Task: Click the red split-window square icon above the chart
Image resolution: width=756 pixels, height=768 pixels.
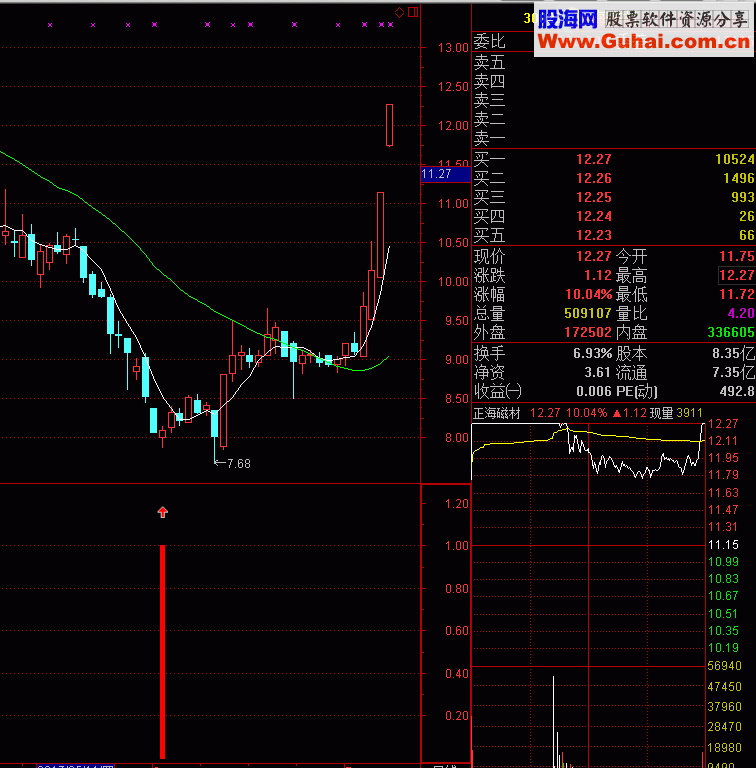Action: pos(413,12)
